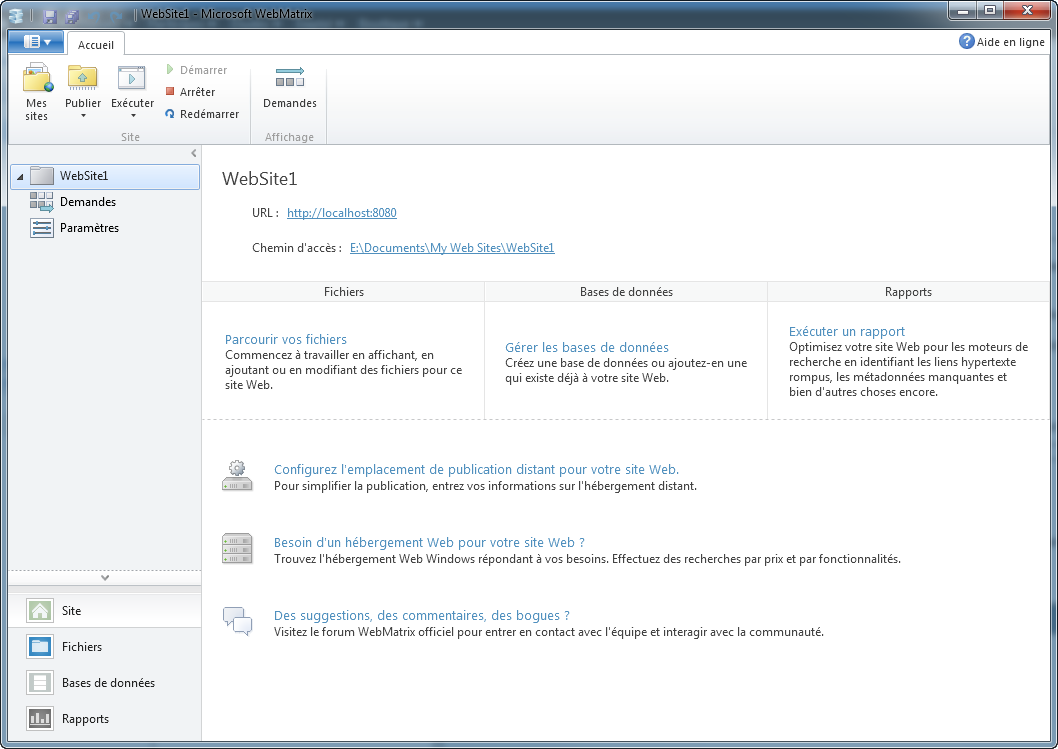Image resolution: width=1058 pixels, height=749 pixels.
Task: Click Parcourir vos fichiers link
Action: (286, 340)
